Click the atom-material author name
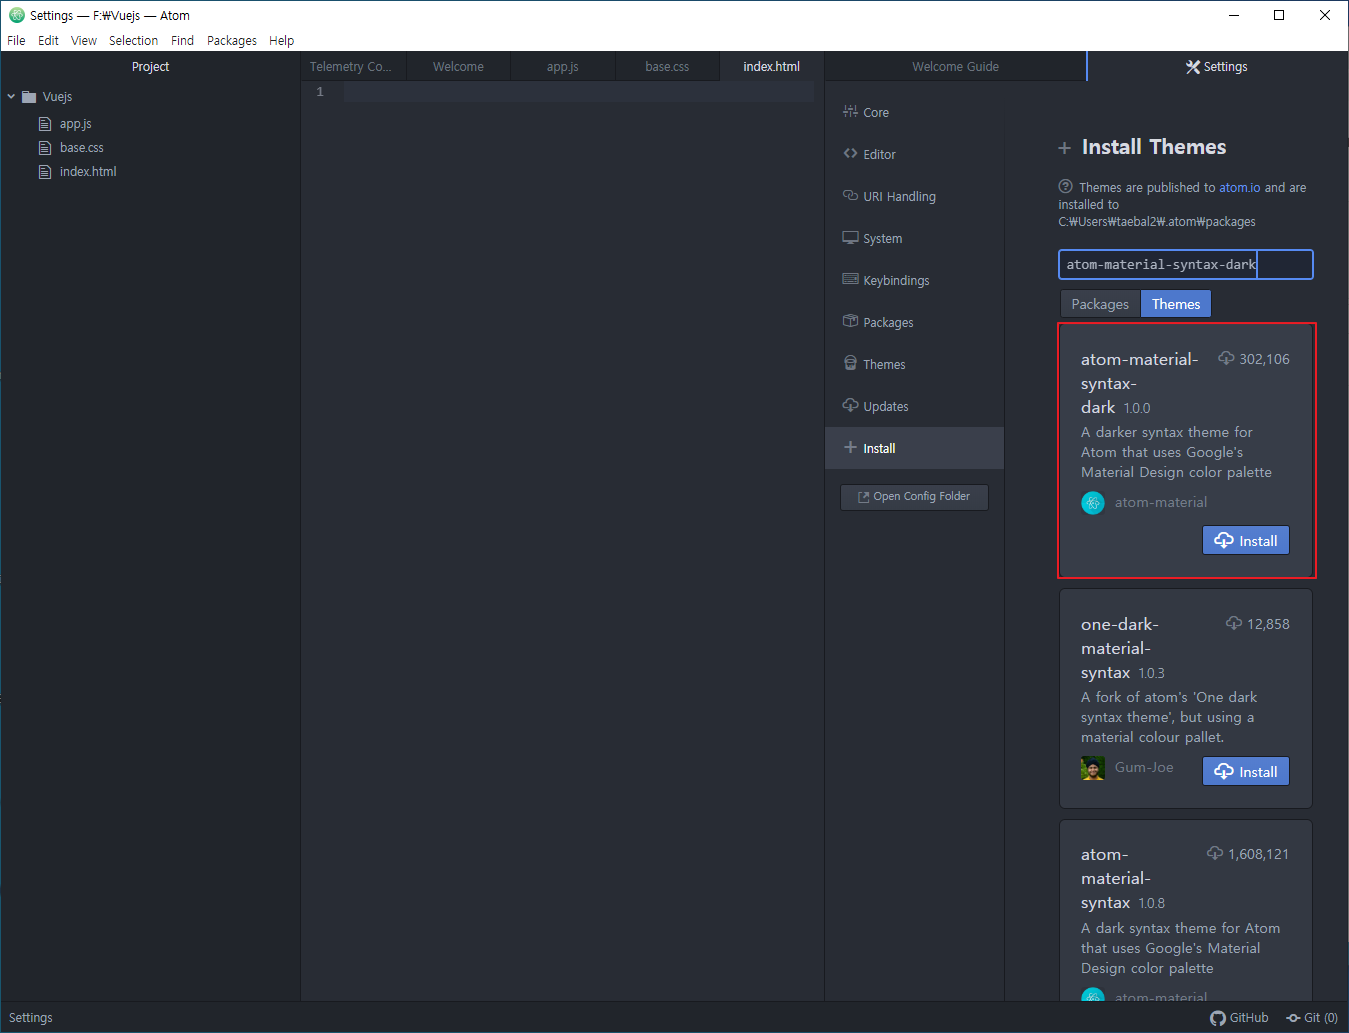Screen dimensions: 1349x1033 pyautogui.click(x=1161, y=503)
